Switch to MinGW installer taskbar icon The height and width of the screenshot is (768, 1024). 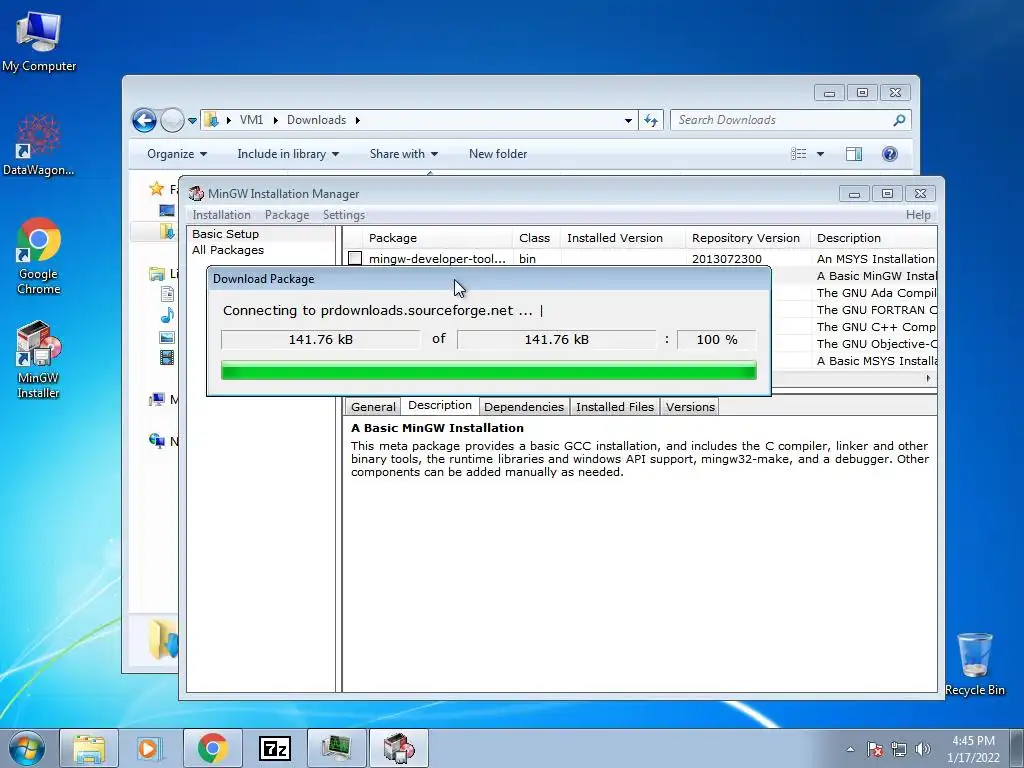[x=399, y=748]
